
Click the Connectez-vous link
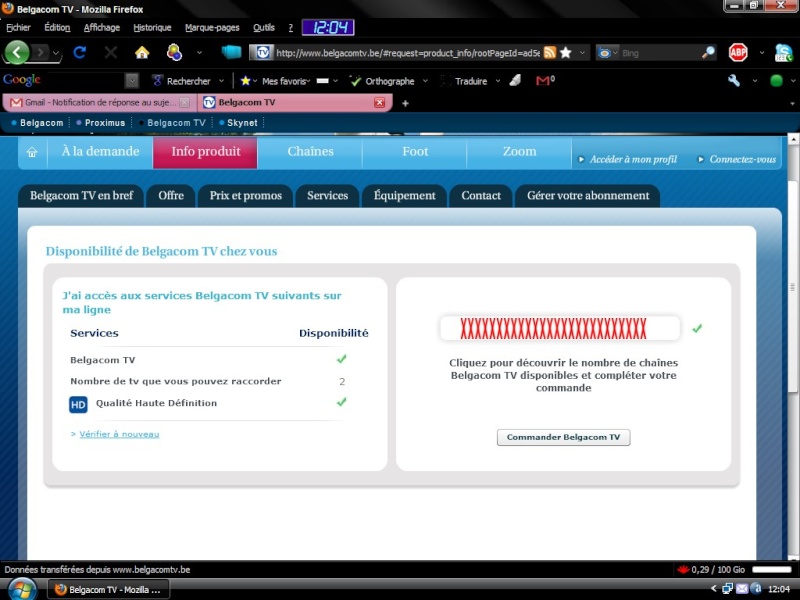[x=742, y=159]
